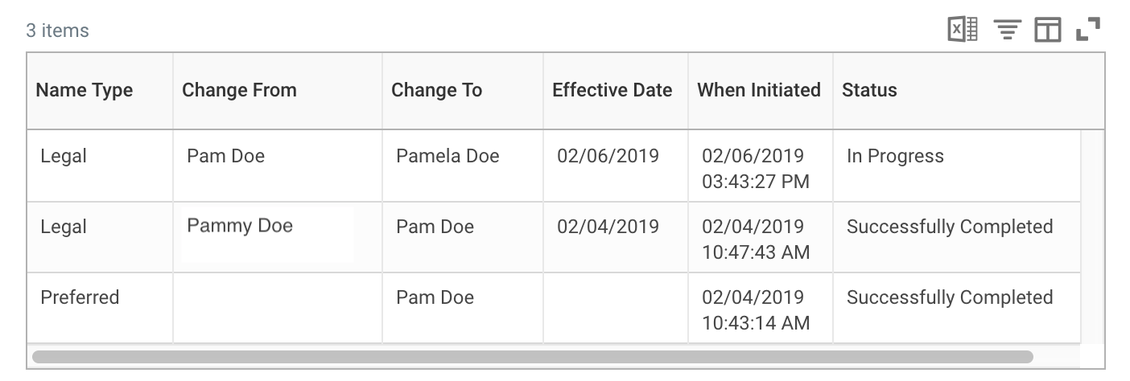Click the 02/04/2019 10:43:14 AM timestamp
Viewport: 1130px width, 381px height.
coord(756,310)
